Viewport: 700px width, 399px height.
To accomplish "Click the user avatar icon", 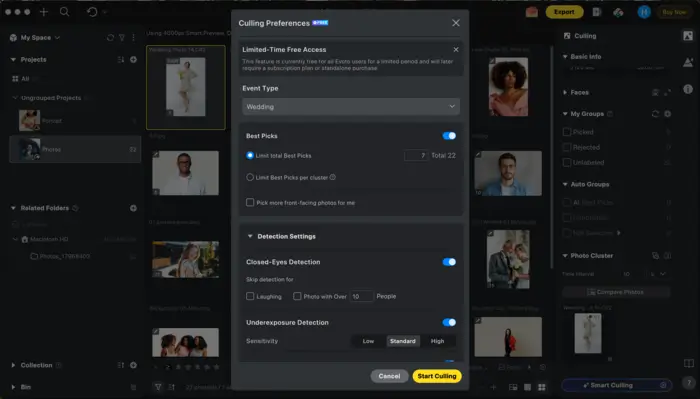I will 644,12.
